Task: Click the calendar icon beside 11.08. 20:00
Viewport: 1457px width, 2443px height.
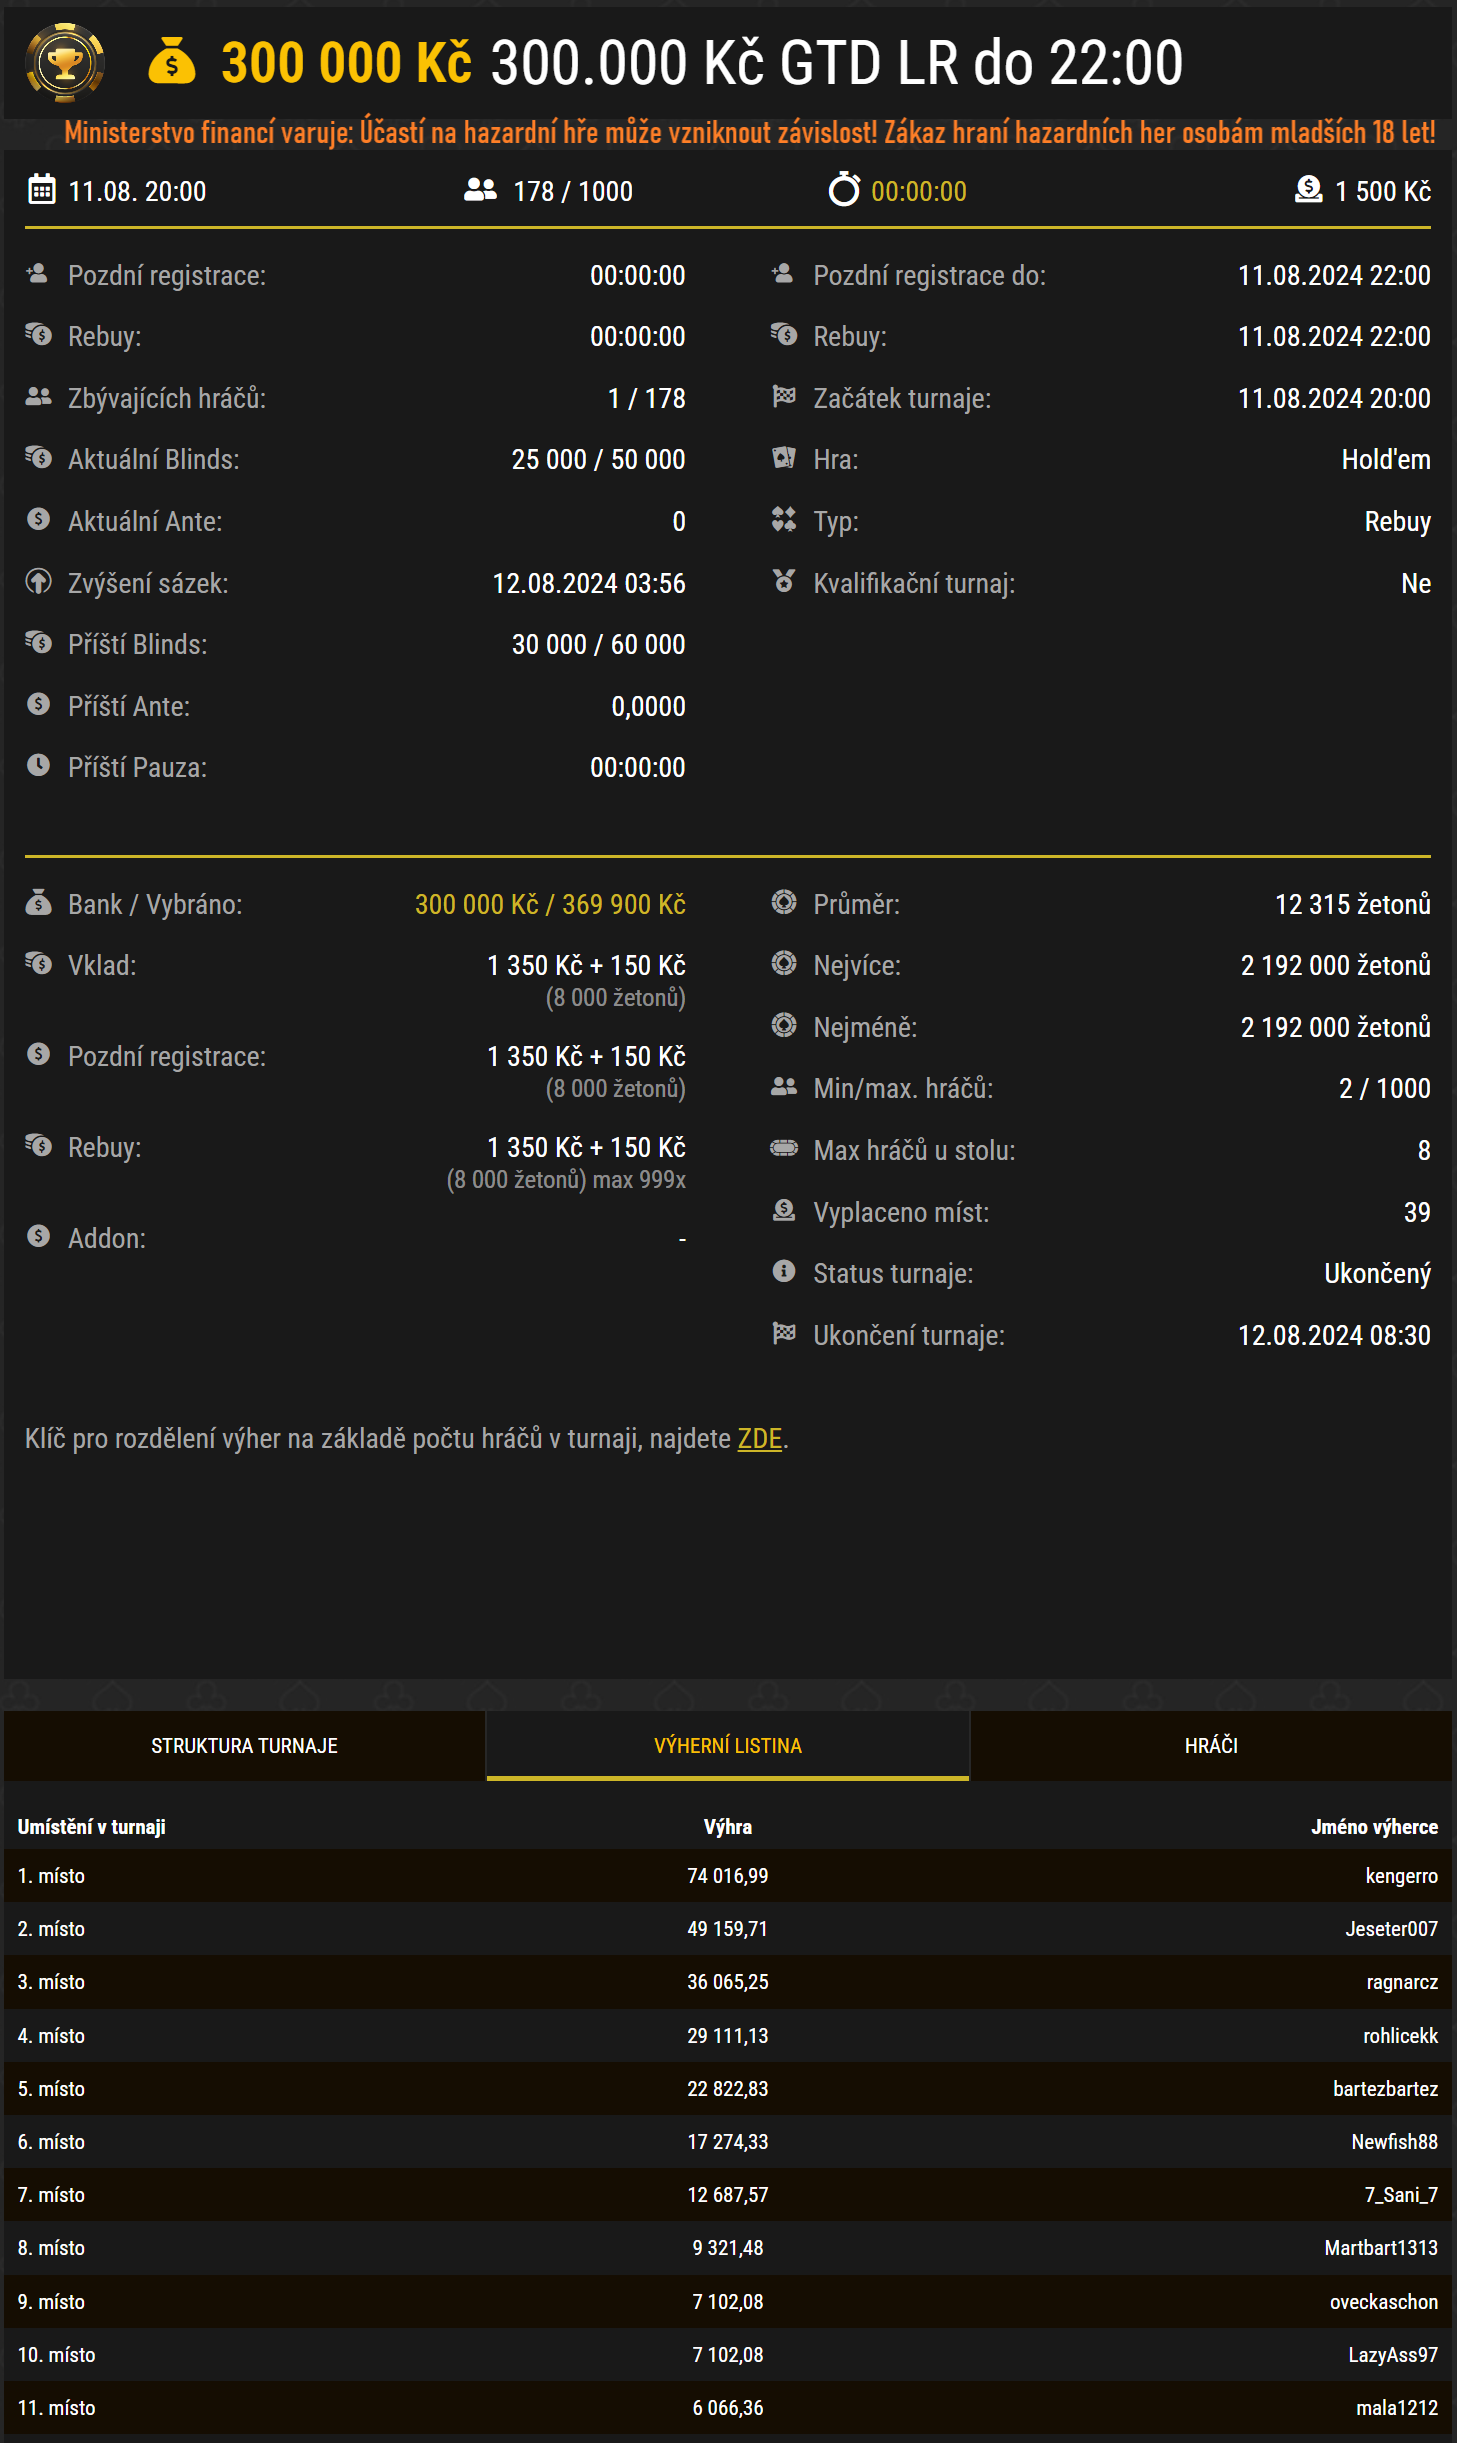Action: pyautogui.click(x=41, y=190)
